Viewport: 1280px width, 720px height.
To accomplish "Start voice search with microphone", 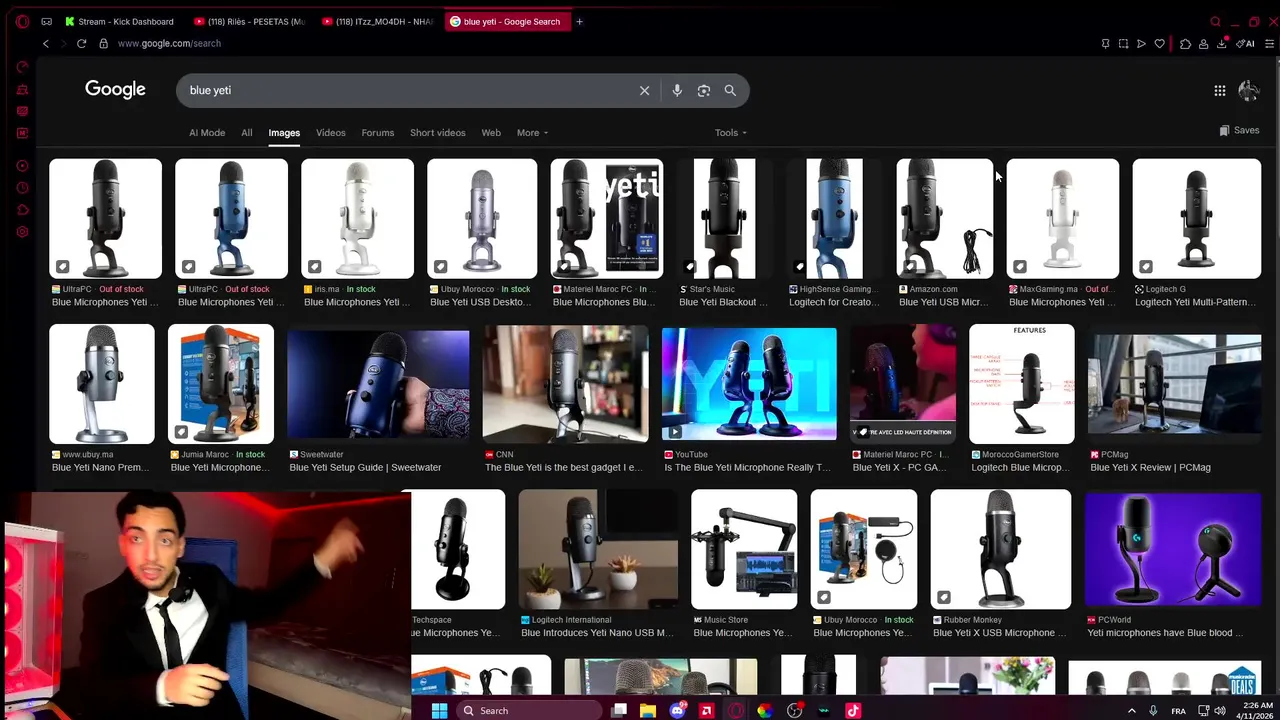I will (677, 90).
